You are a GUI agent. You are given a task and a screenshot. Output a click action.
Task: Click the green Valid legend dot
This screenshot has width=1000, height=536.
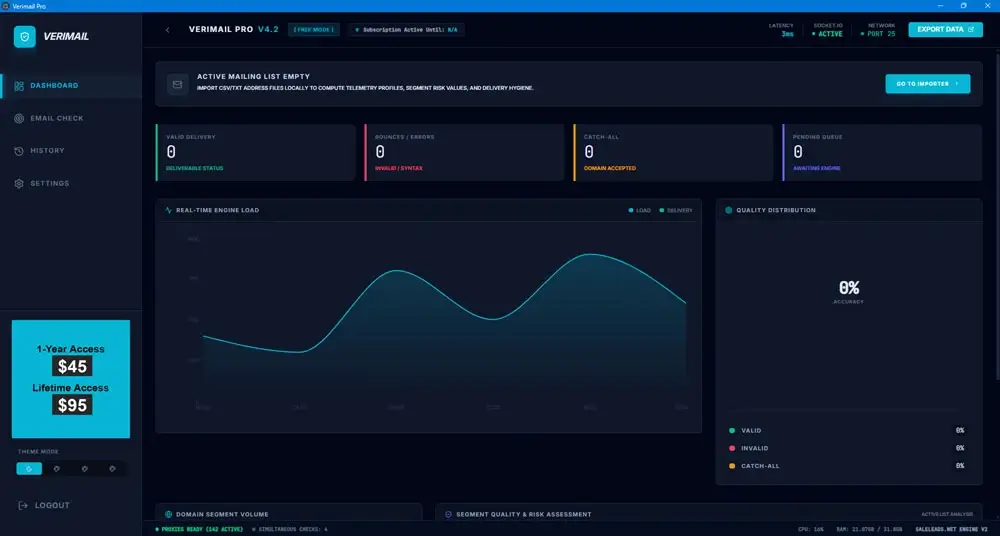pyautogui.click(x=732, y=431)
